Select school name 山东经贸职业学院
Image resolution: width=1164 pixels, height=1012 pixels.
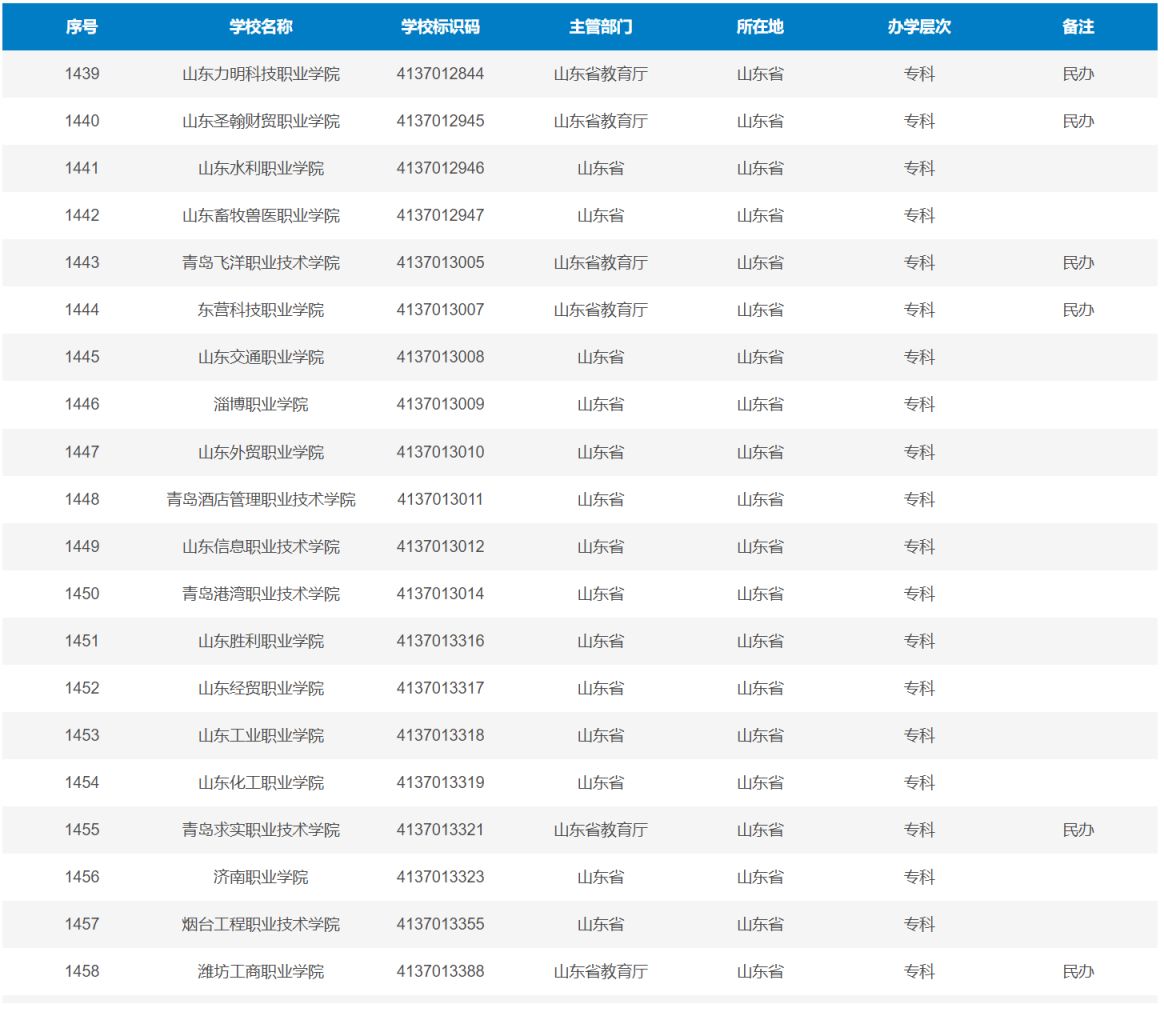click(x=261, y=688)
